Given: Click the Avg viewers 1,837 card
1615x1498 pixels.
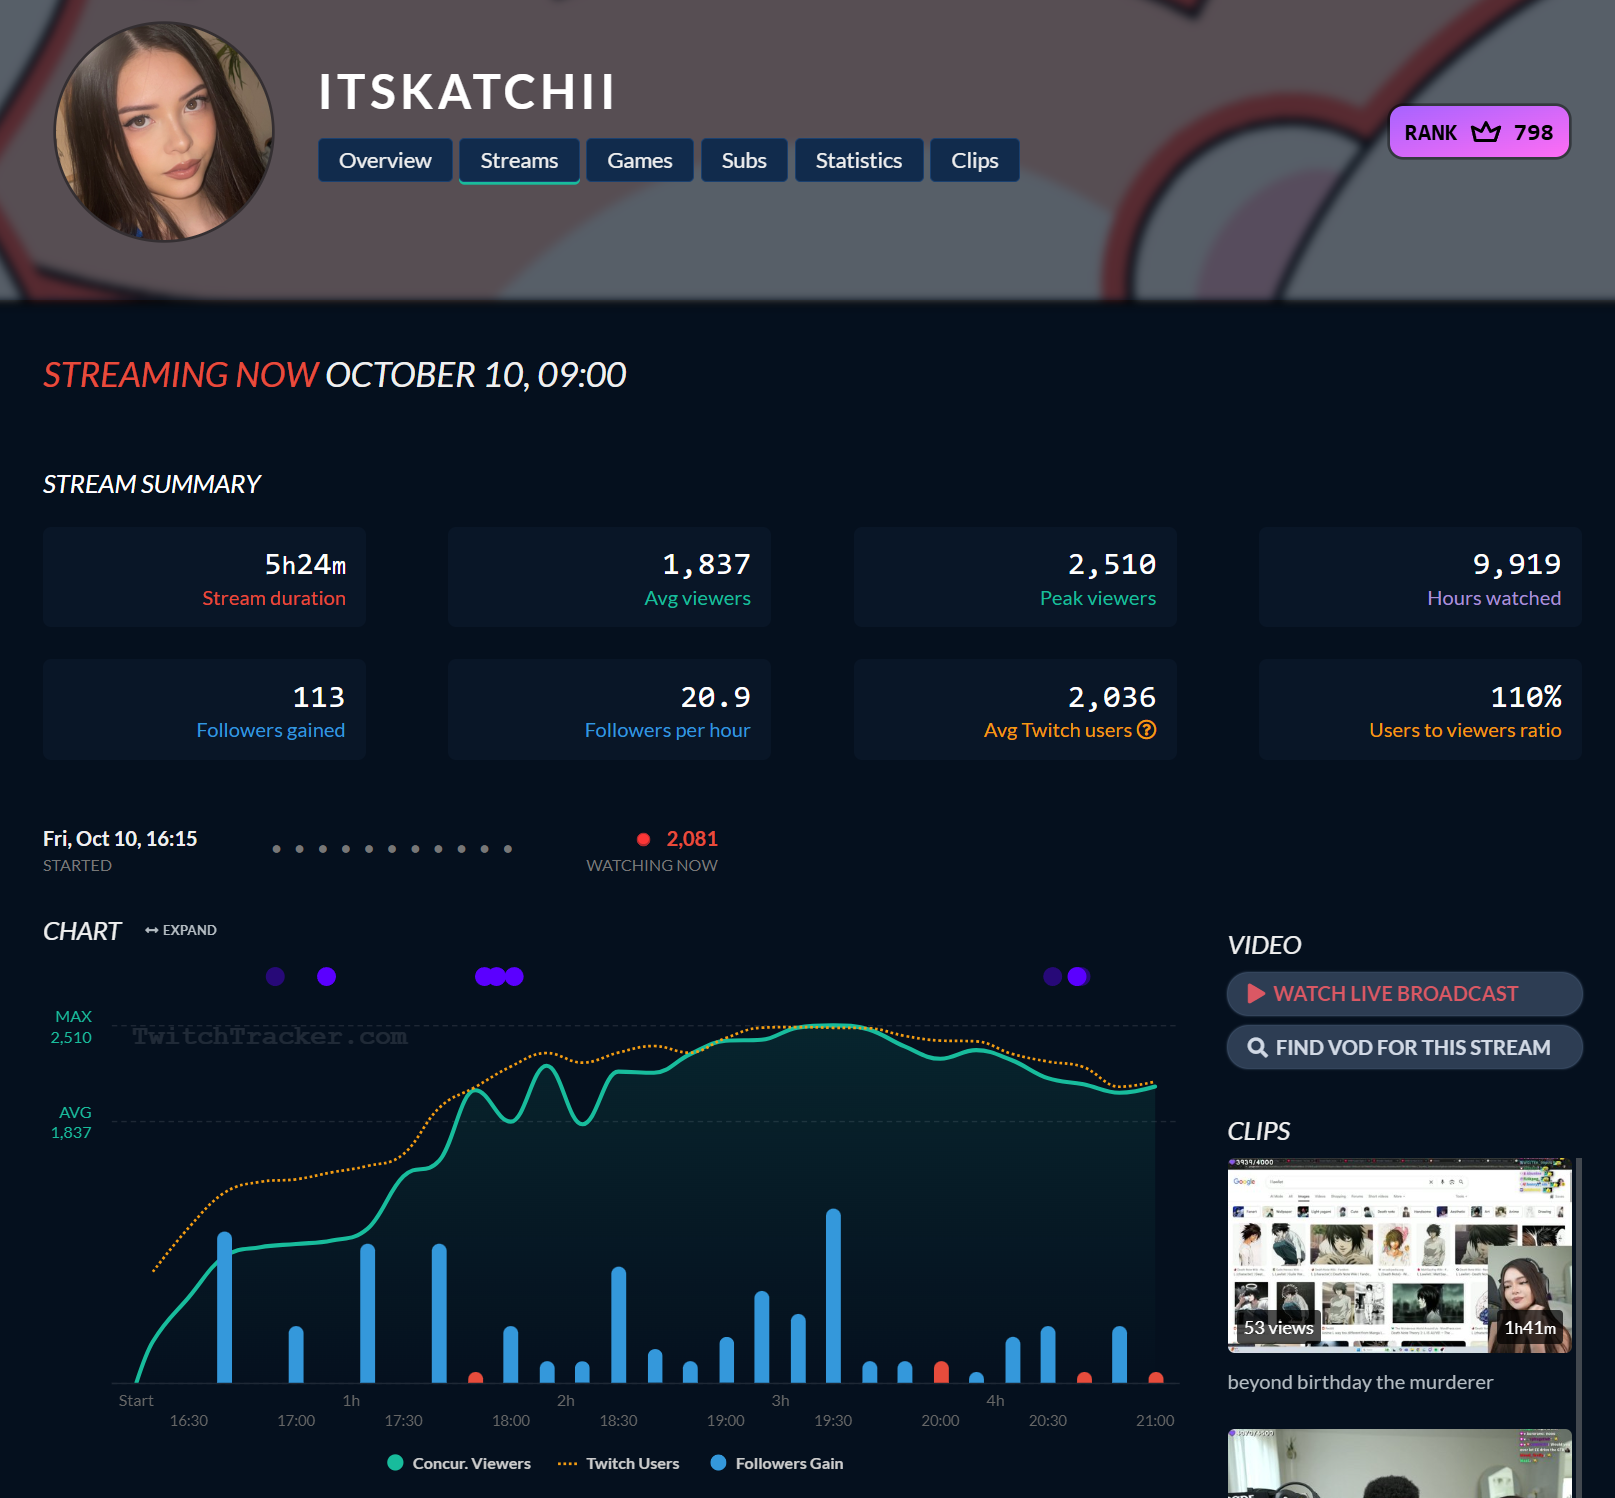Looking at the screenshot, I should pyautogui.click(x=609, y=578).
